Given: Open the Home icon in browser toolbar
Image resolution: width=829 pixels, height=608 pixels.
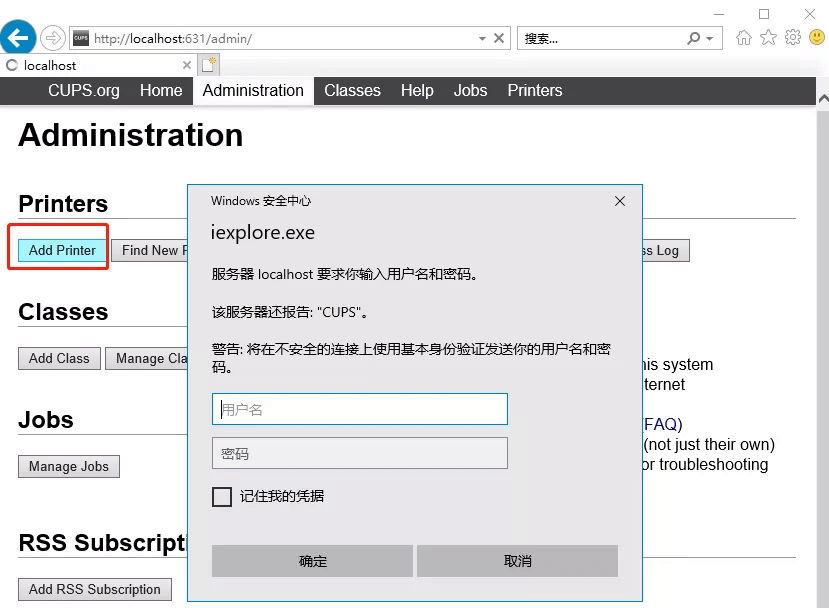Looking at the screenshot, I should click(743, 38).
